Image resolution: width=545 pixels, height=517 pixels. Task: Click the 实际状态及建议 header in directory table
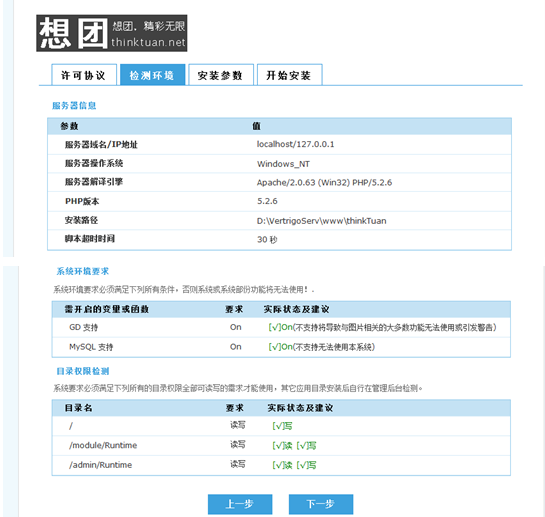[x=300, y=408]
